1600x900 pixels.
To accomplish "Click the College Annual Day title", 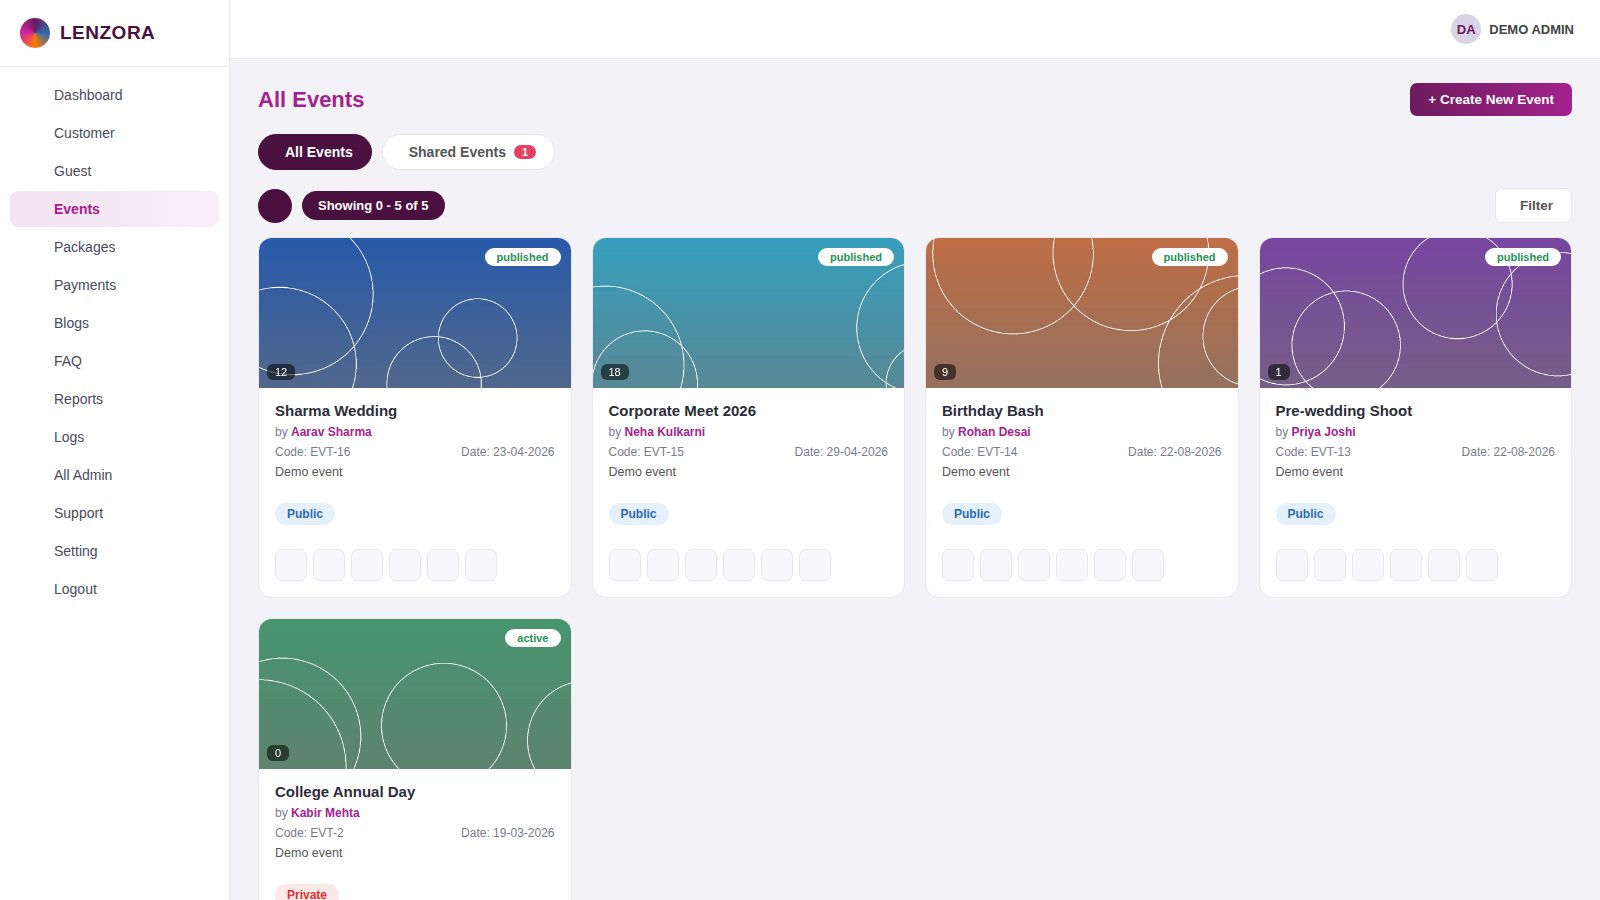I will 345,792.
